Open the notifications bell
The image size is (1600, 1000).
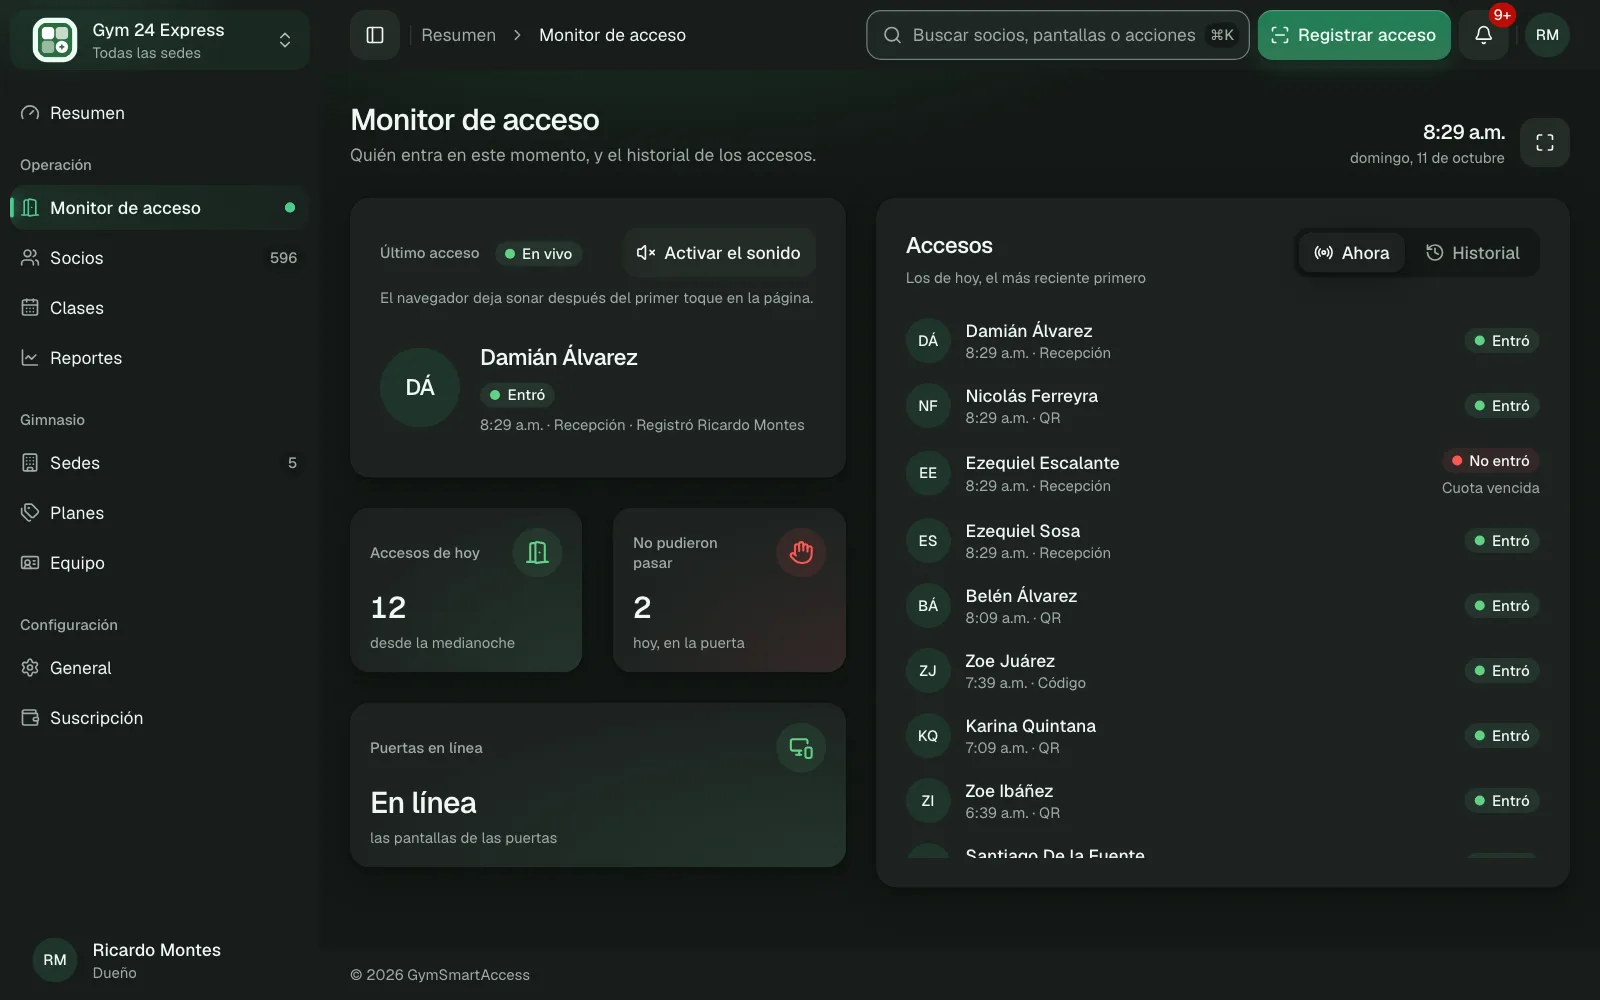click(1483, 35)
